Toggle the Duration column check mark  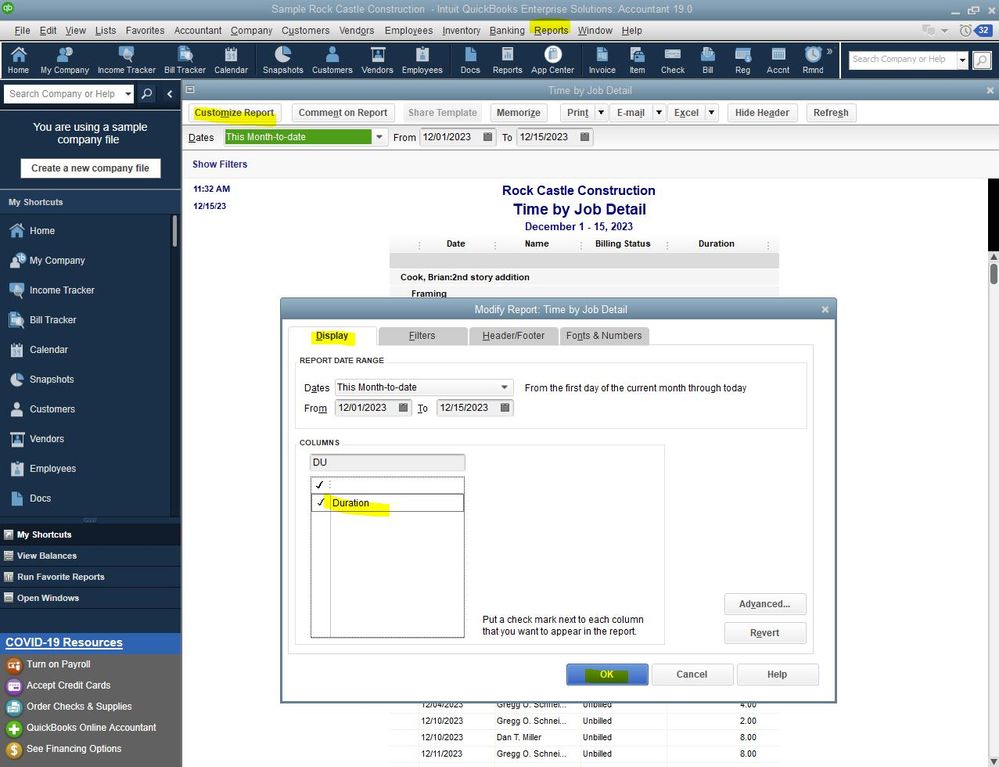coord(320,503)
